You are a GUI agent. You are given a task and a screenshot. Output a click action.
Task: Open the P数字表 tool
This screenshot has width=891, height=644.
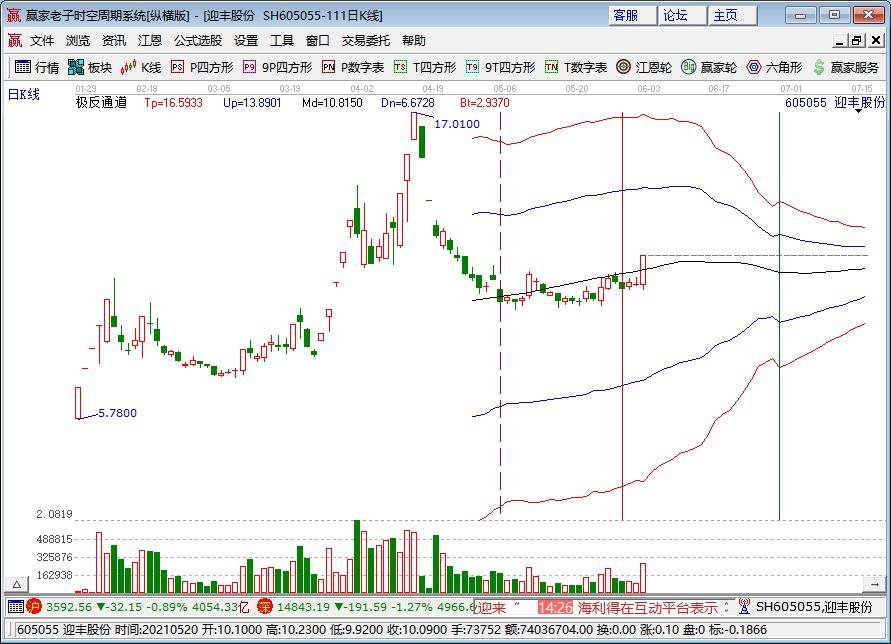[353, 68]
